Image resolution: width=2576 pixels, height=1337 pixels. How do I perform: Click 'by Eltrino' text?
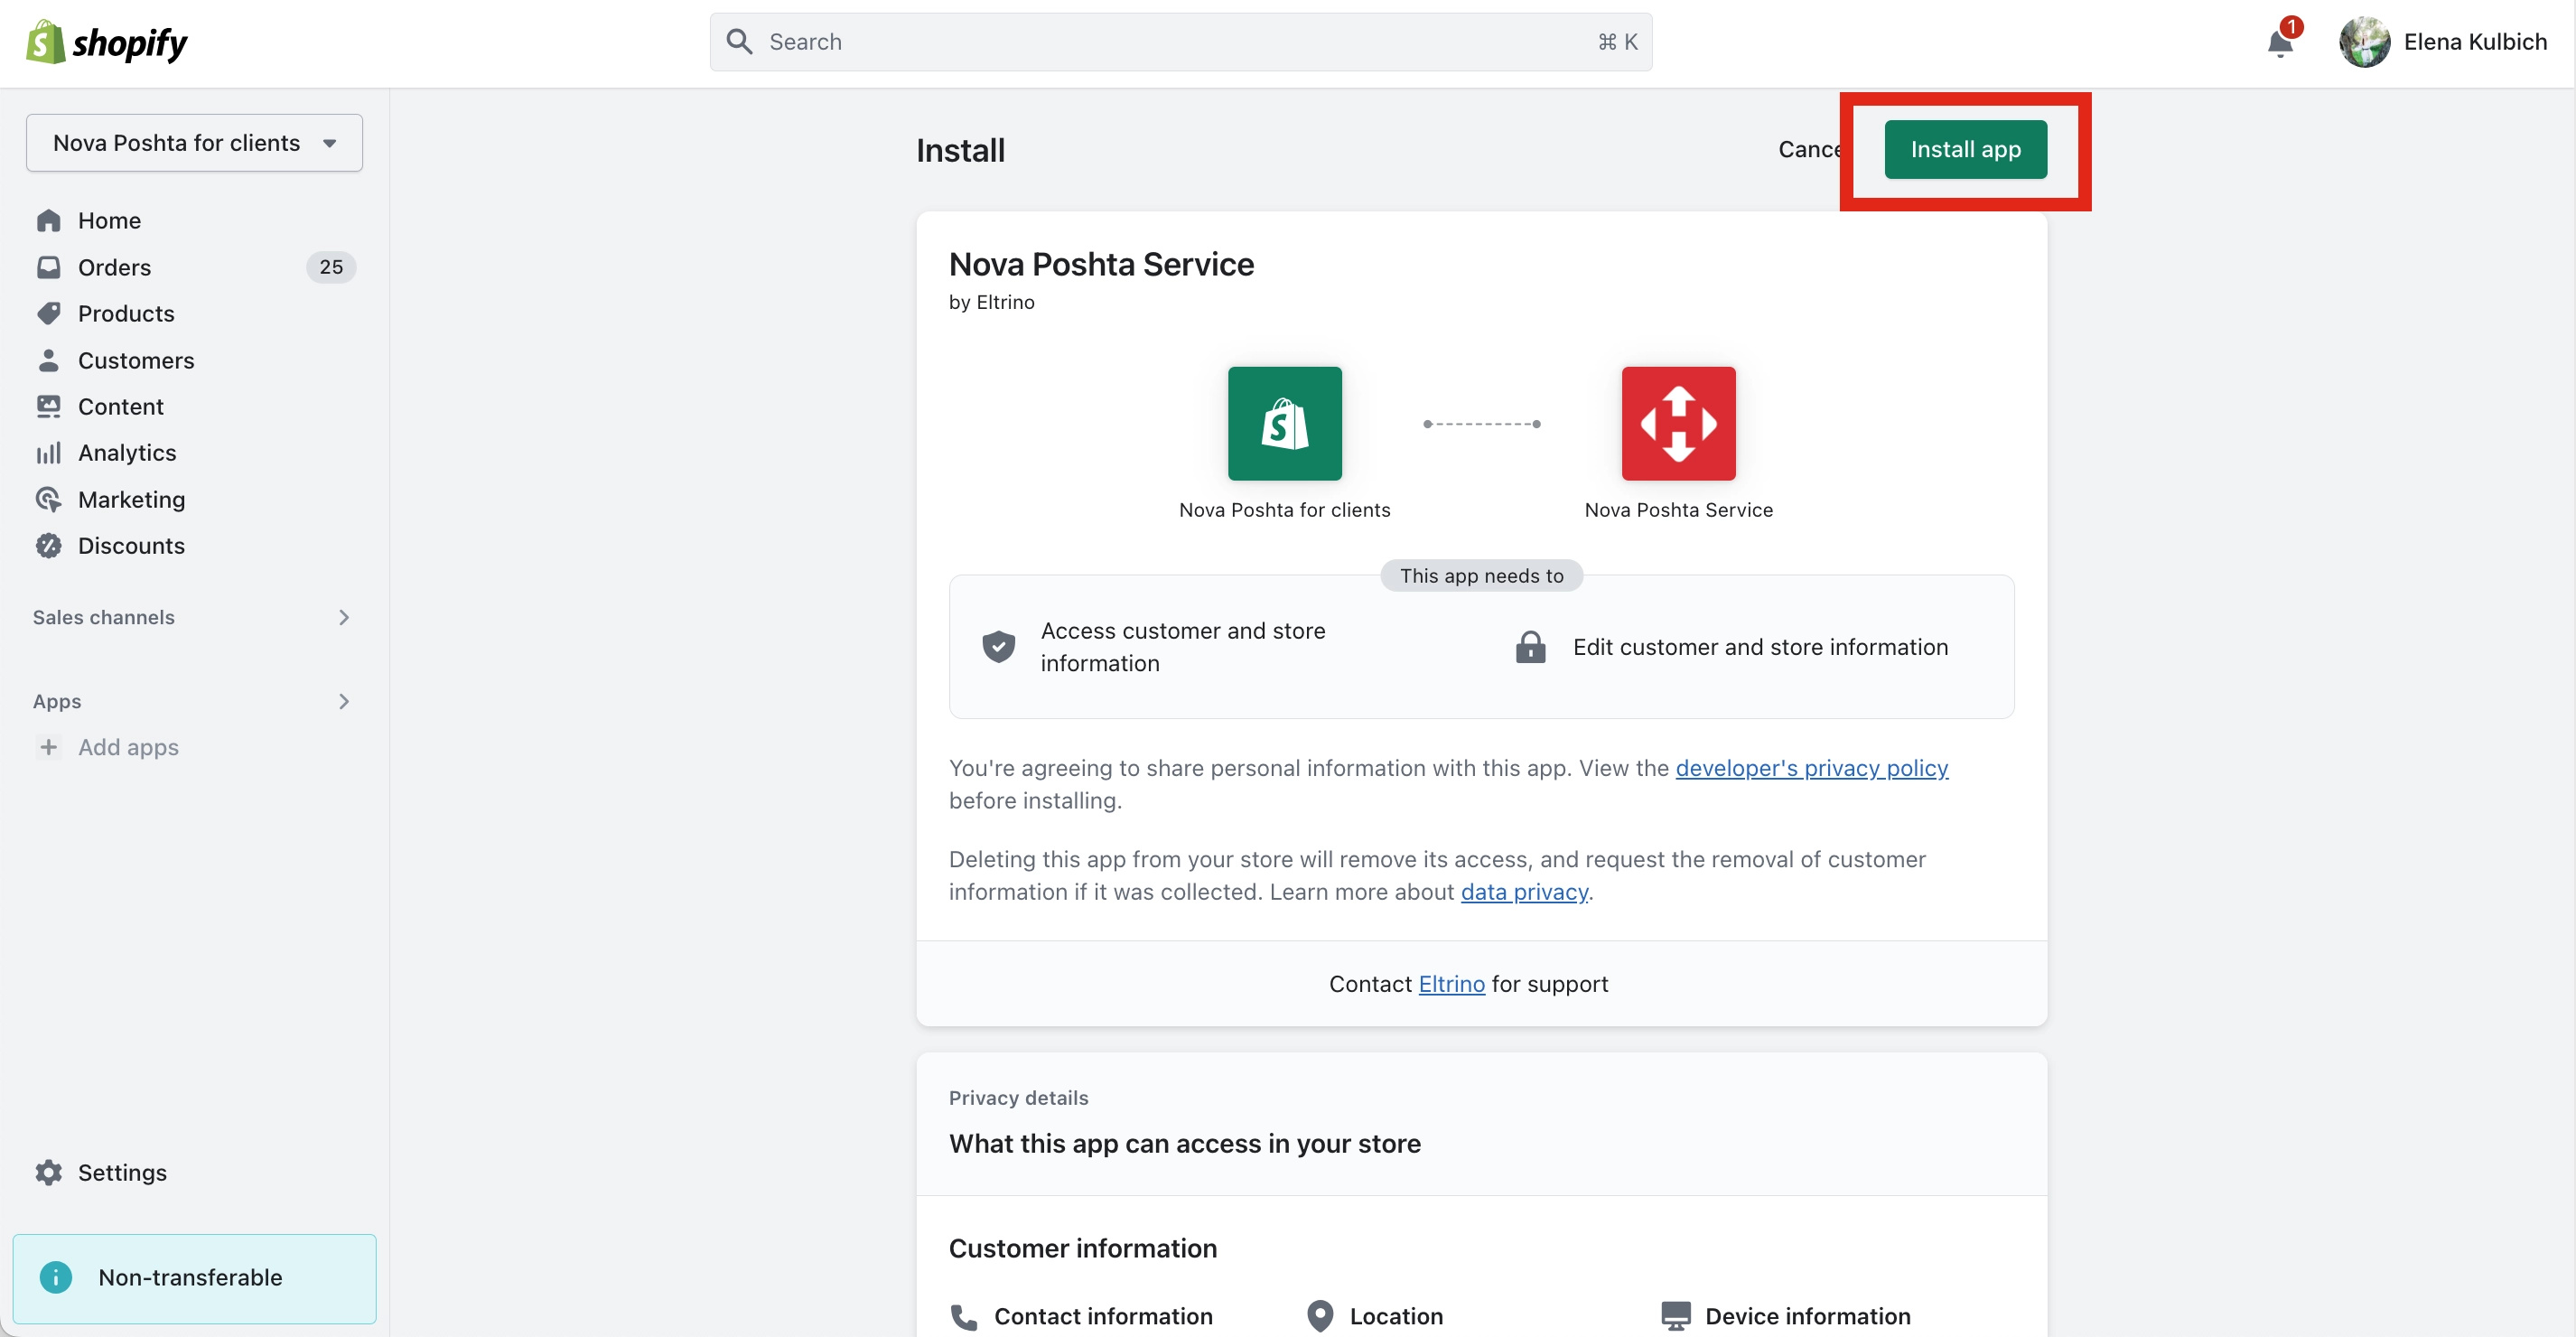click(x=991, y=302)
